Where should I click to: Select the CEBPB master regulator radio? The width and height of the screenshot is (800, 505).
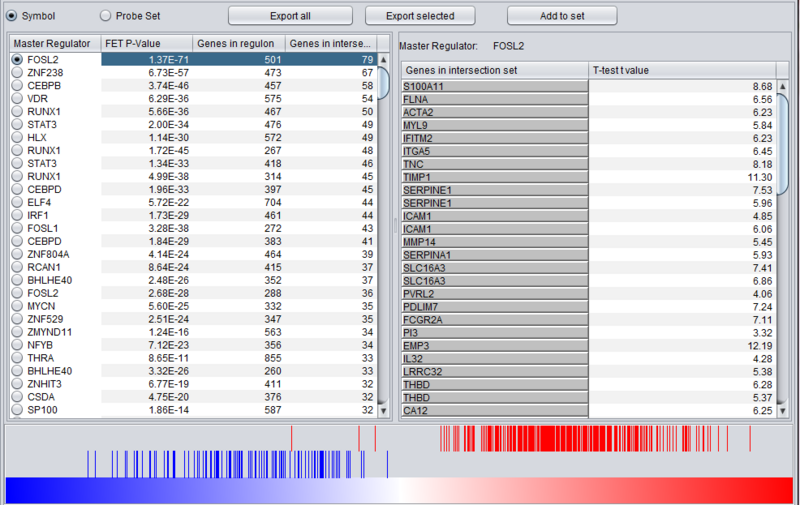[17, 85]
